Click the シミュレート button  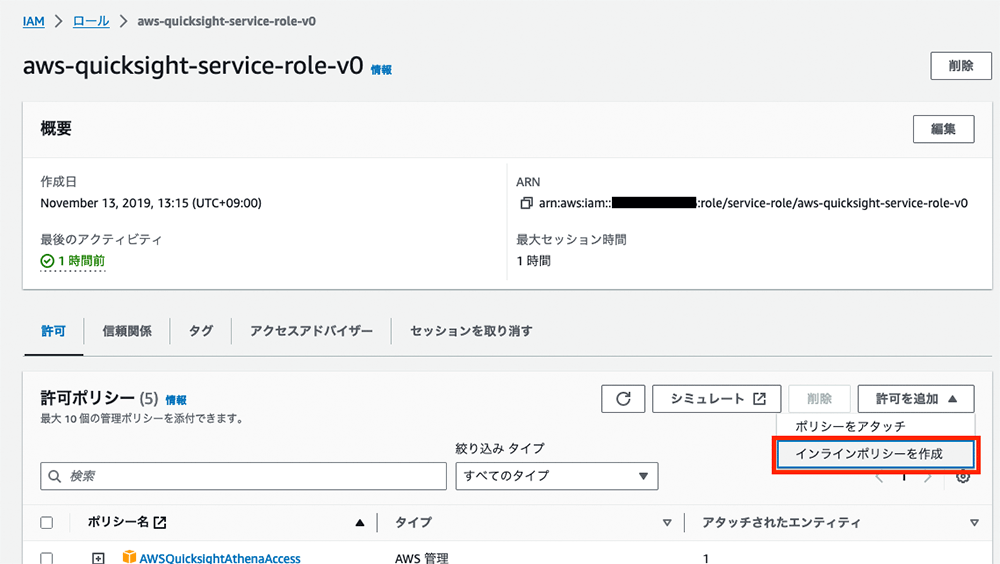point(717,399)
